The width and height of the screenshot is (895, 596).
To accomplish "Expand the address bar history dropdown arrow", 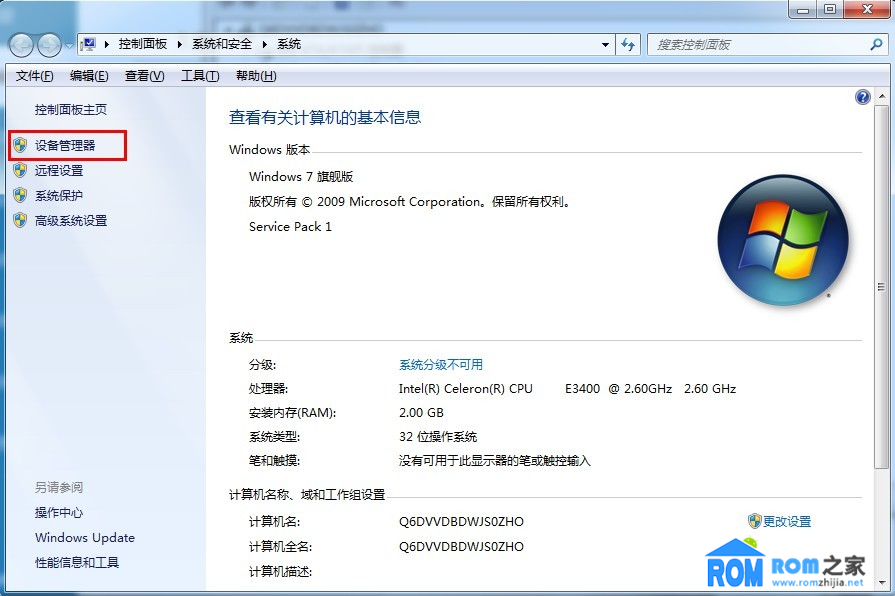I will (x=605, y=45).
